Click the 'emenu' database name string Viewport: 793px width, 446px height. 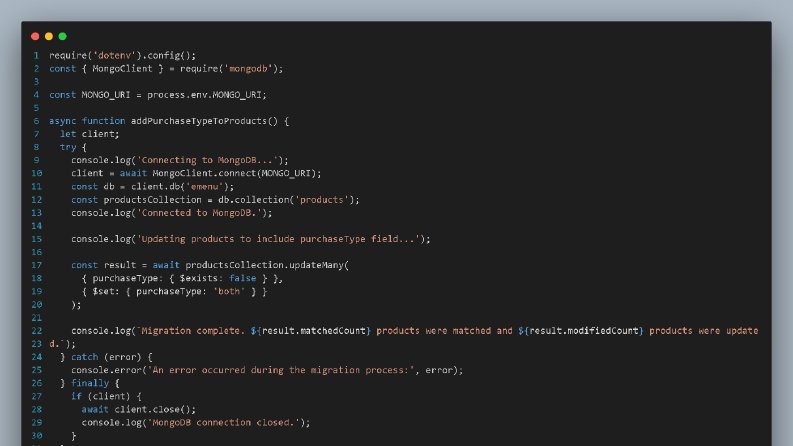[204, 187]
